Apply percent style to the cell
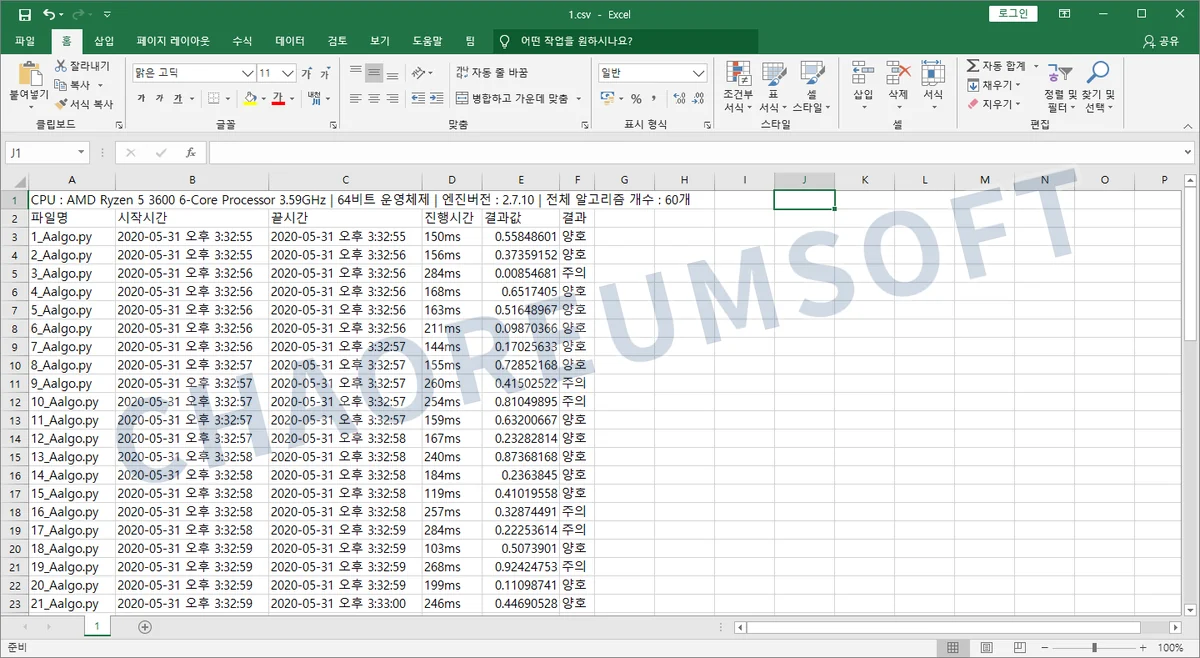 click(x=636, y=99)
